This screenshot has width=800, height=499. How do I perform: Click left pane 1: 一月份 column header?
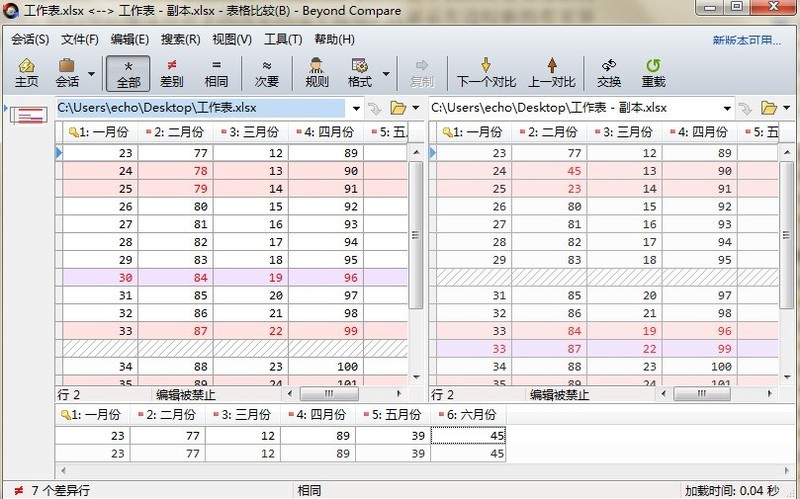(x=100, y=132)
